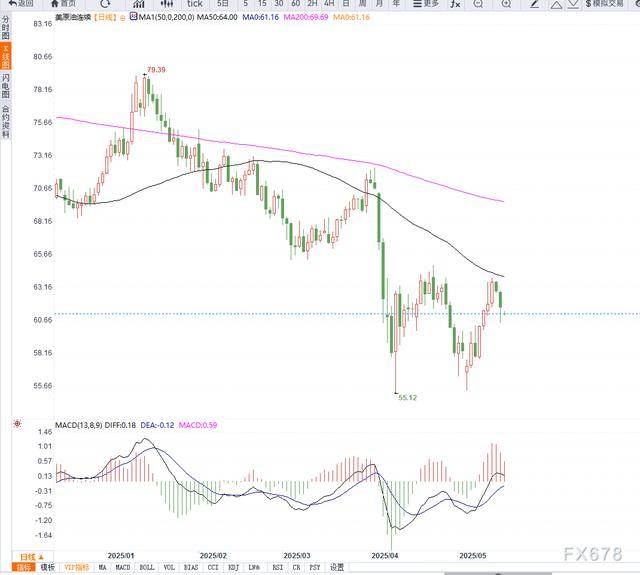Apply the BIAS indicator
This screenshot has height=575, width=640.
191,567
